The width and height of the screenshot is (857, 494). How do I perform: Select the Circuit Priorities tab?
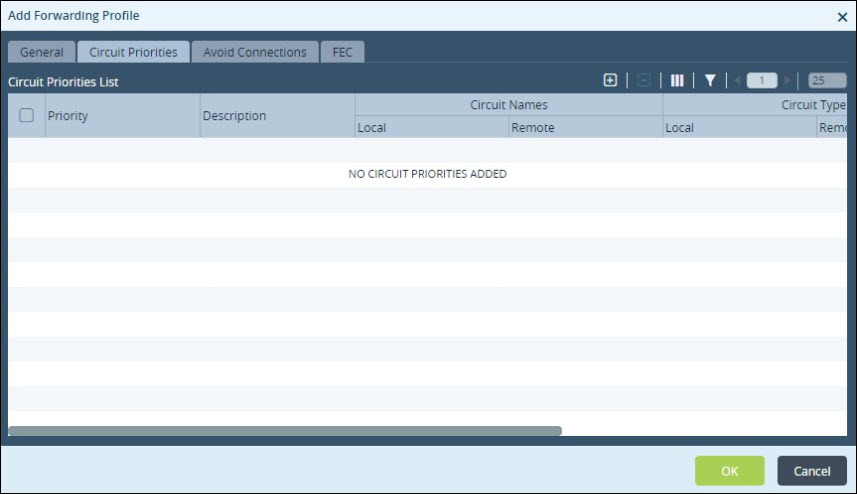pos(133,52)
